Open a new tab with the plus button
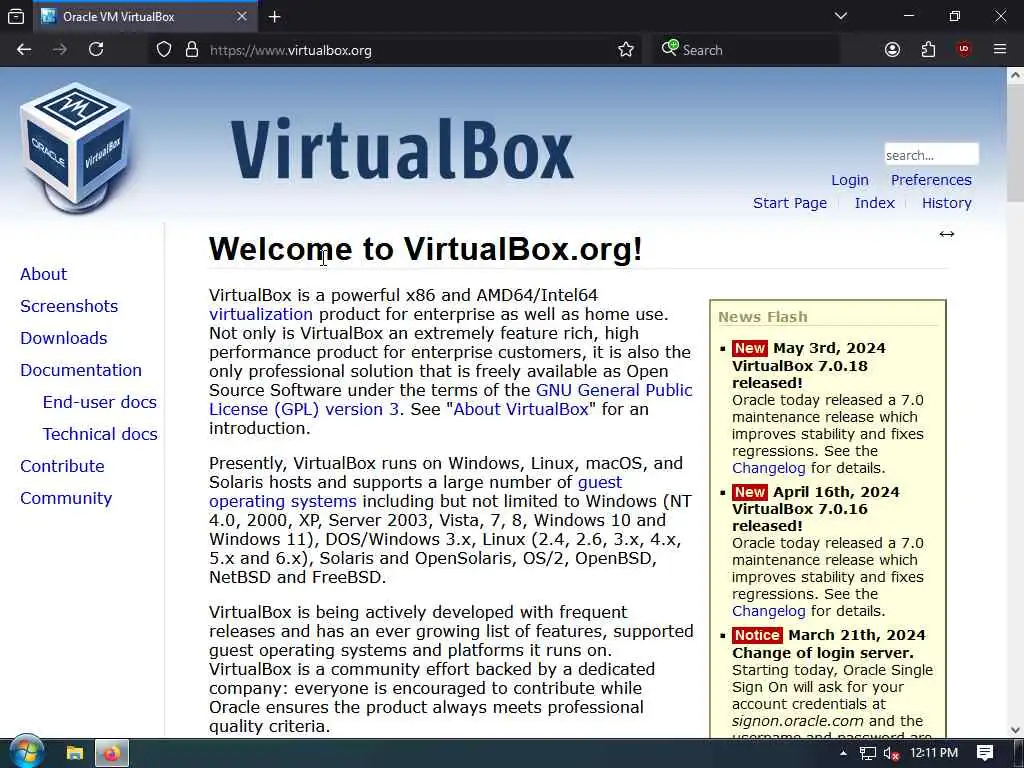1024x768 pixels. click(274, 17)
